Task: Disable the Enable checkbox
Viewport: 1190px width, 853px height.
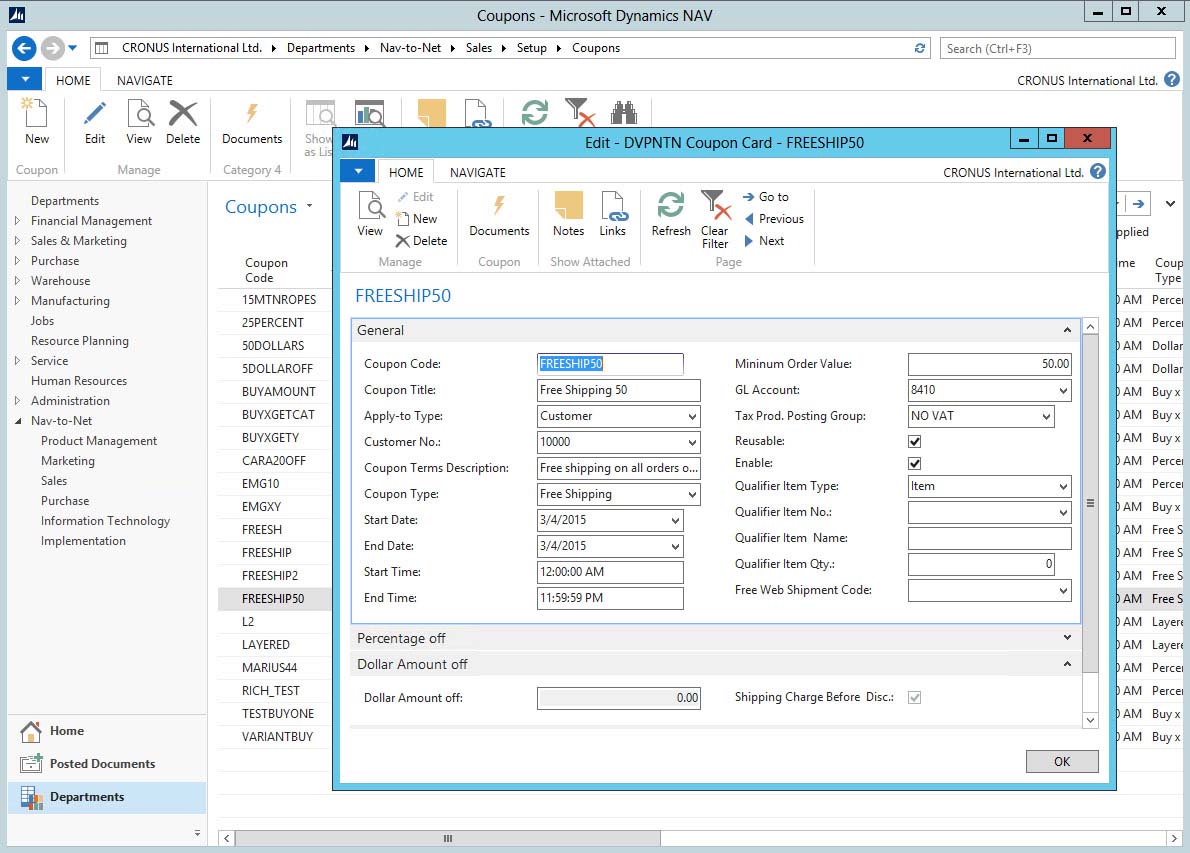Action: tap(914, 463)
